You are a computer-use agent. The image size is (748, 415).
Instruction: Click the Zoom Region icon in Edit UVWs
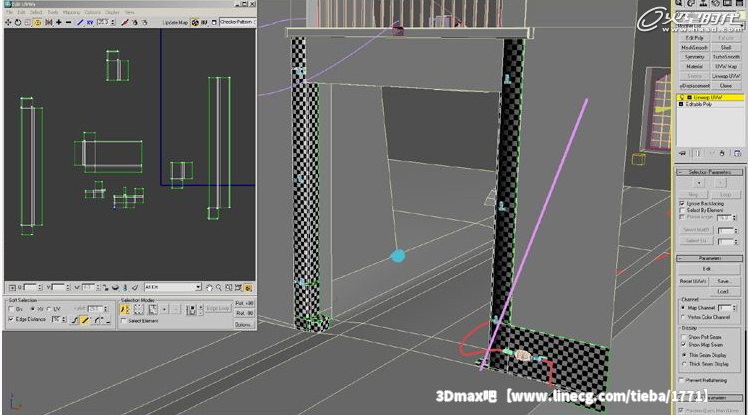click(229, 288)
